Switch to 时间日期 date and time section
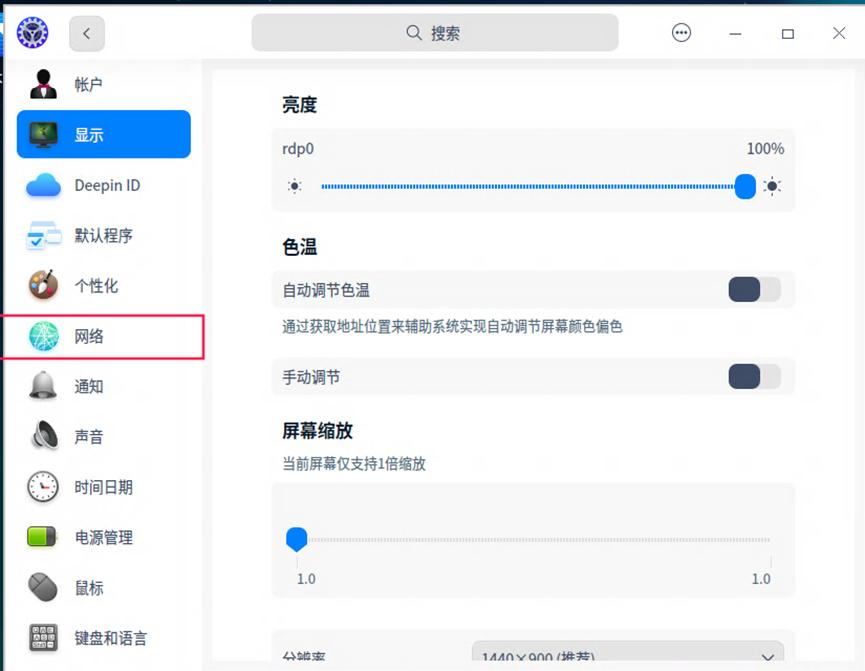 click(x=42, y=487)
